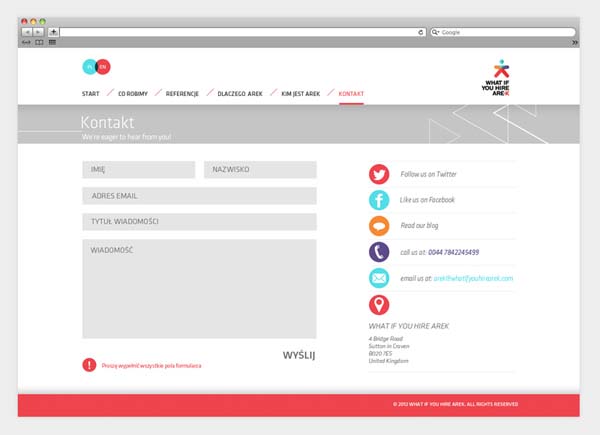The image size is (600, 435).
Task: Switch language to EN
Action: (x=103, y=67)
